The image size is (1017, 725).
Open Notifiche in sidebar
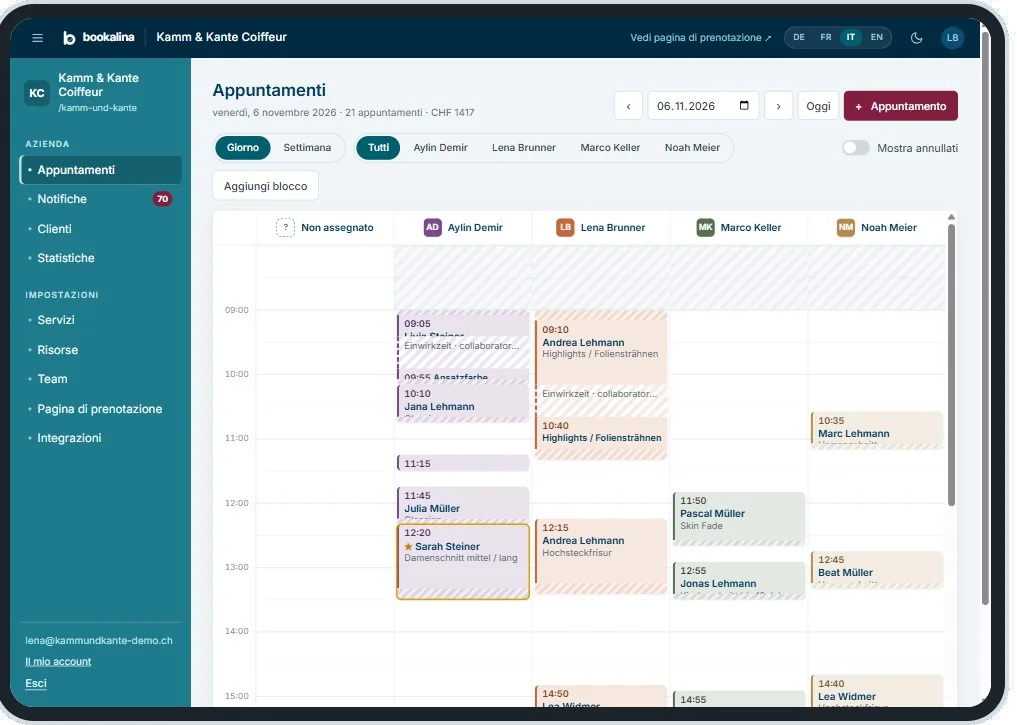(101, 199)
